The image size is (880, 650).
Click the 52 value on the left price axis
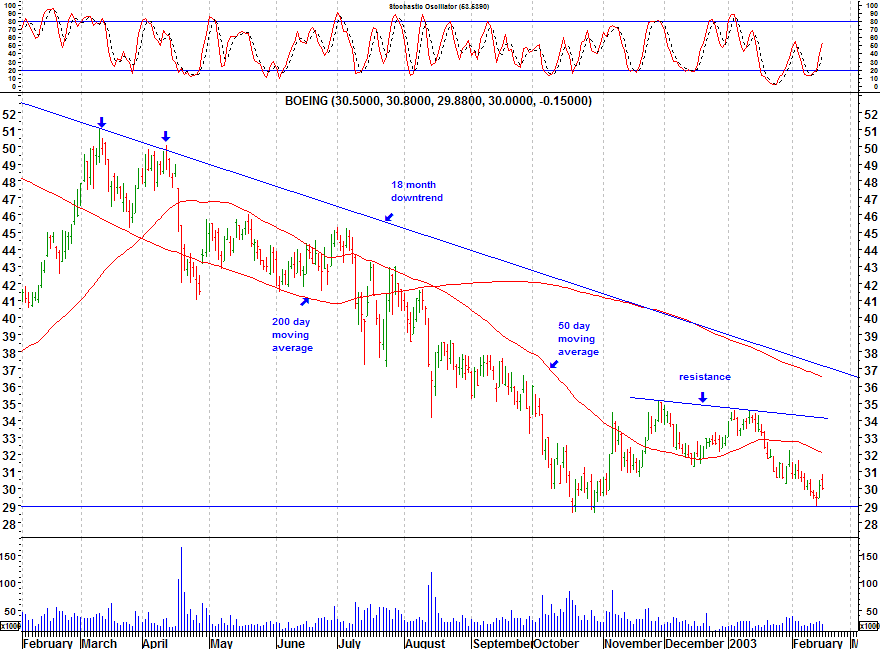(x=10, y=114)
